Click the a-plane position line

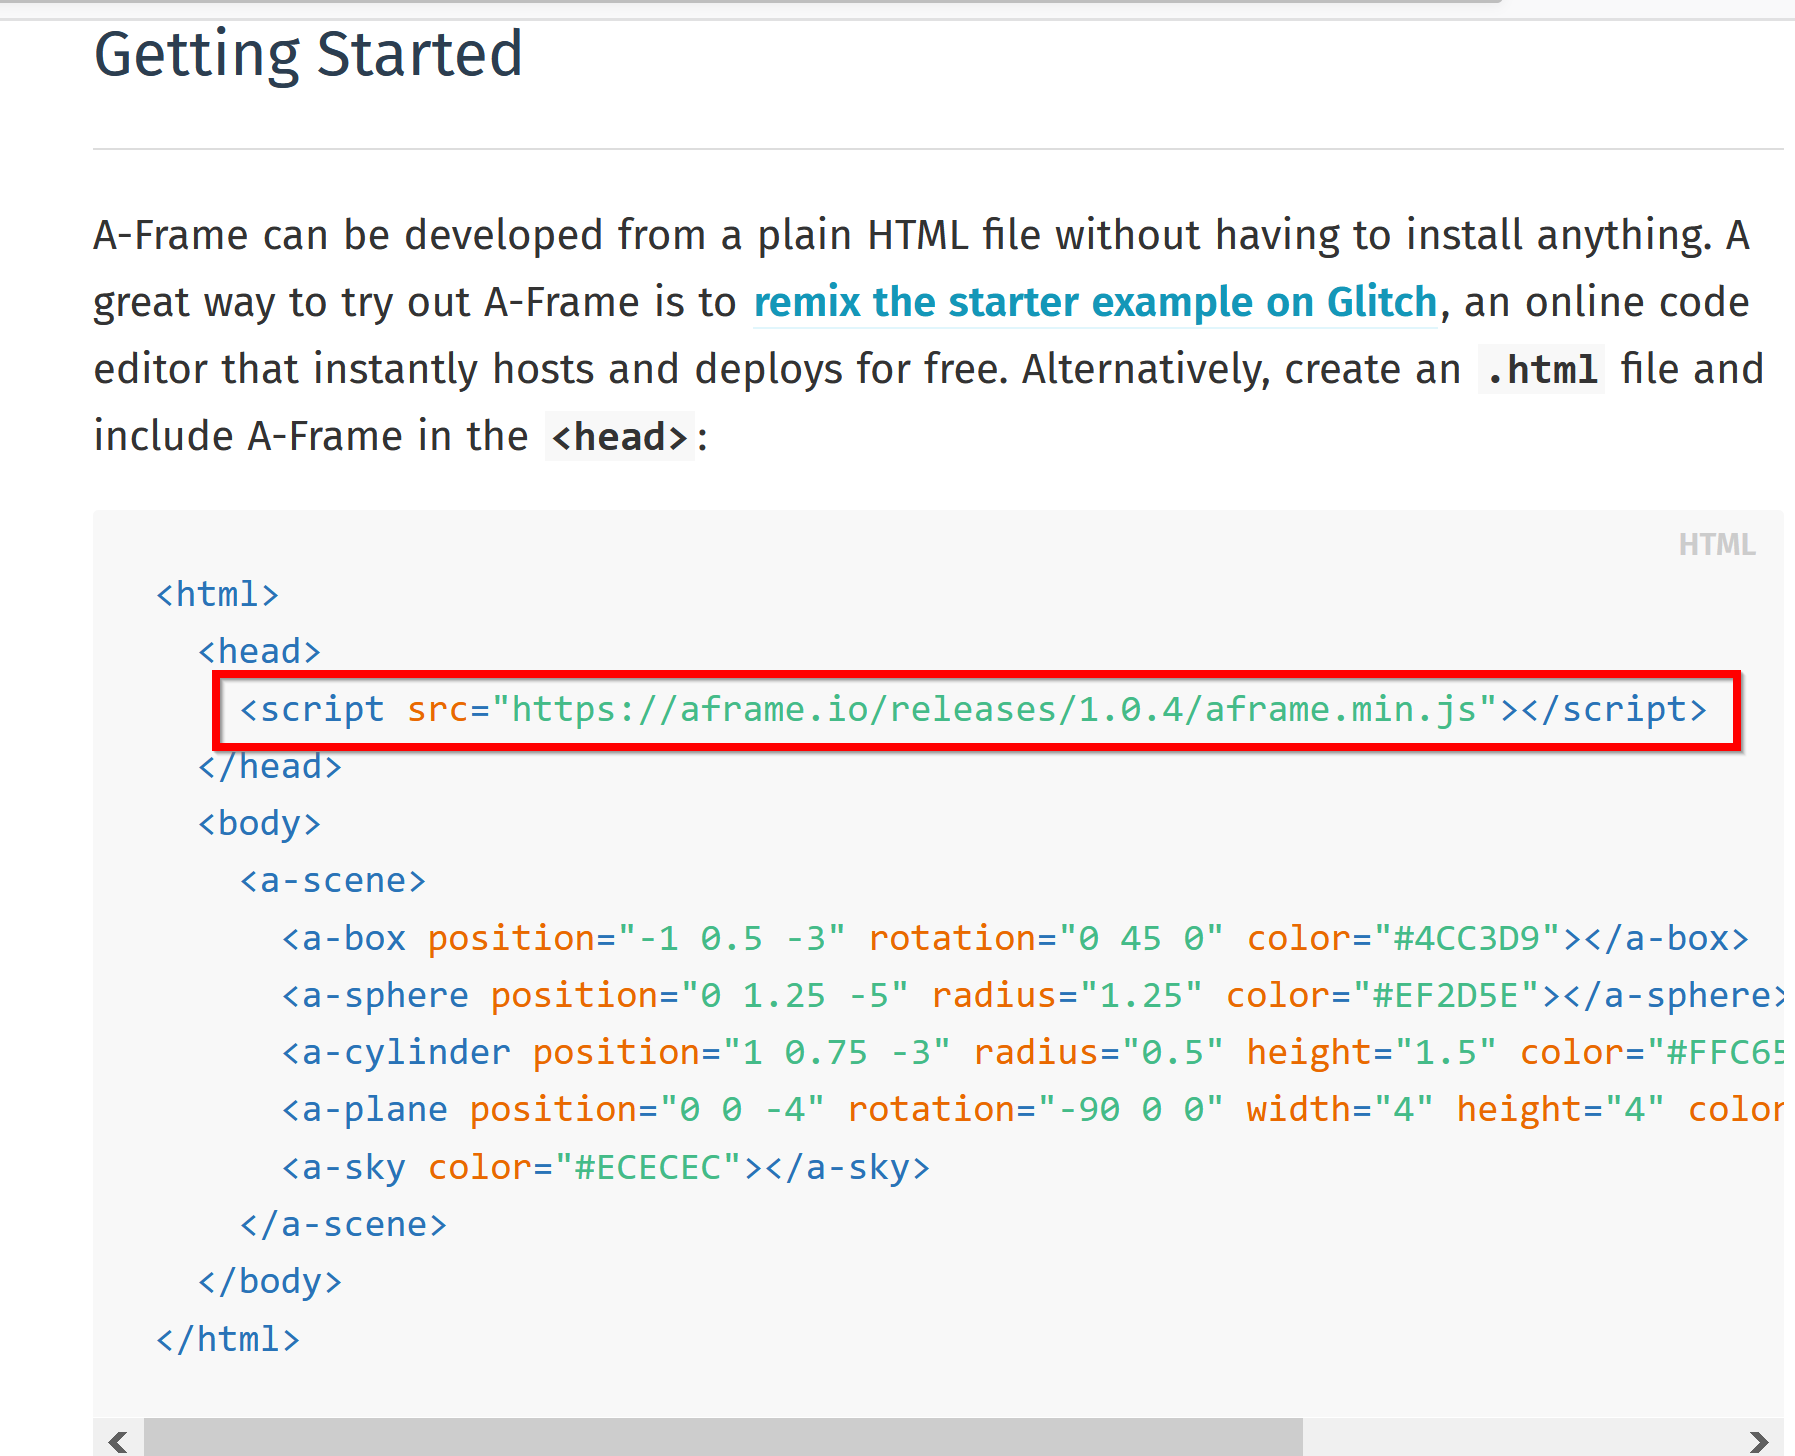pos(1032,1110)
